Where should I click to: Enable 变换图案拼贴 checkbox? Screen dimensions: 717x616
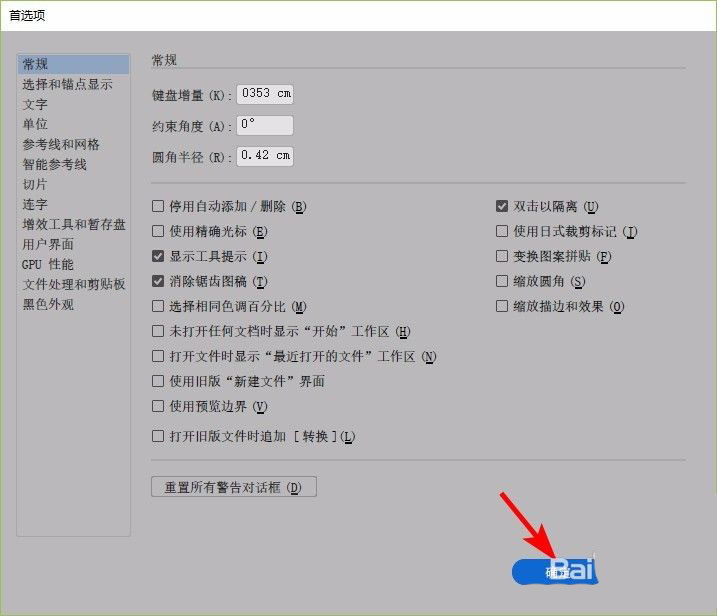(502, 256)
